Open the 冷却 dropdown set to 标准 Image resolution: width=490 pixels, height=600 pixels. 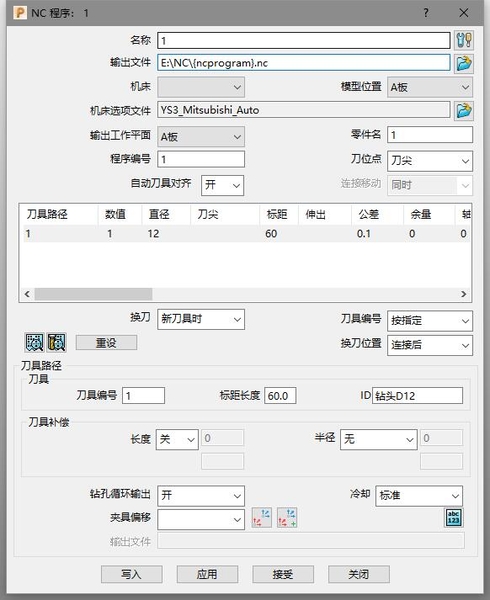tap(419, 496)
